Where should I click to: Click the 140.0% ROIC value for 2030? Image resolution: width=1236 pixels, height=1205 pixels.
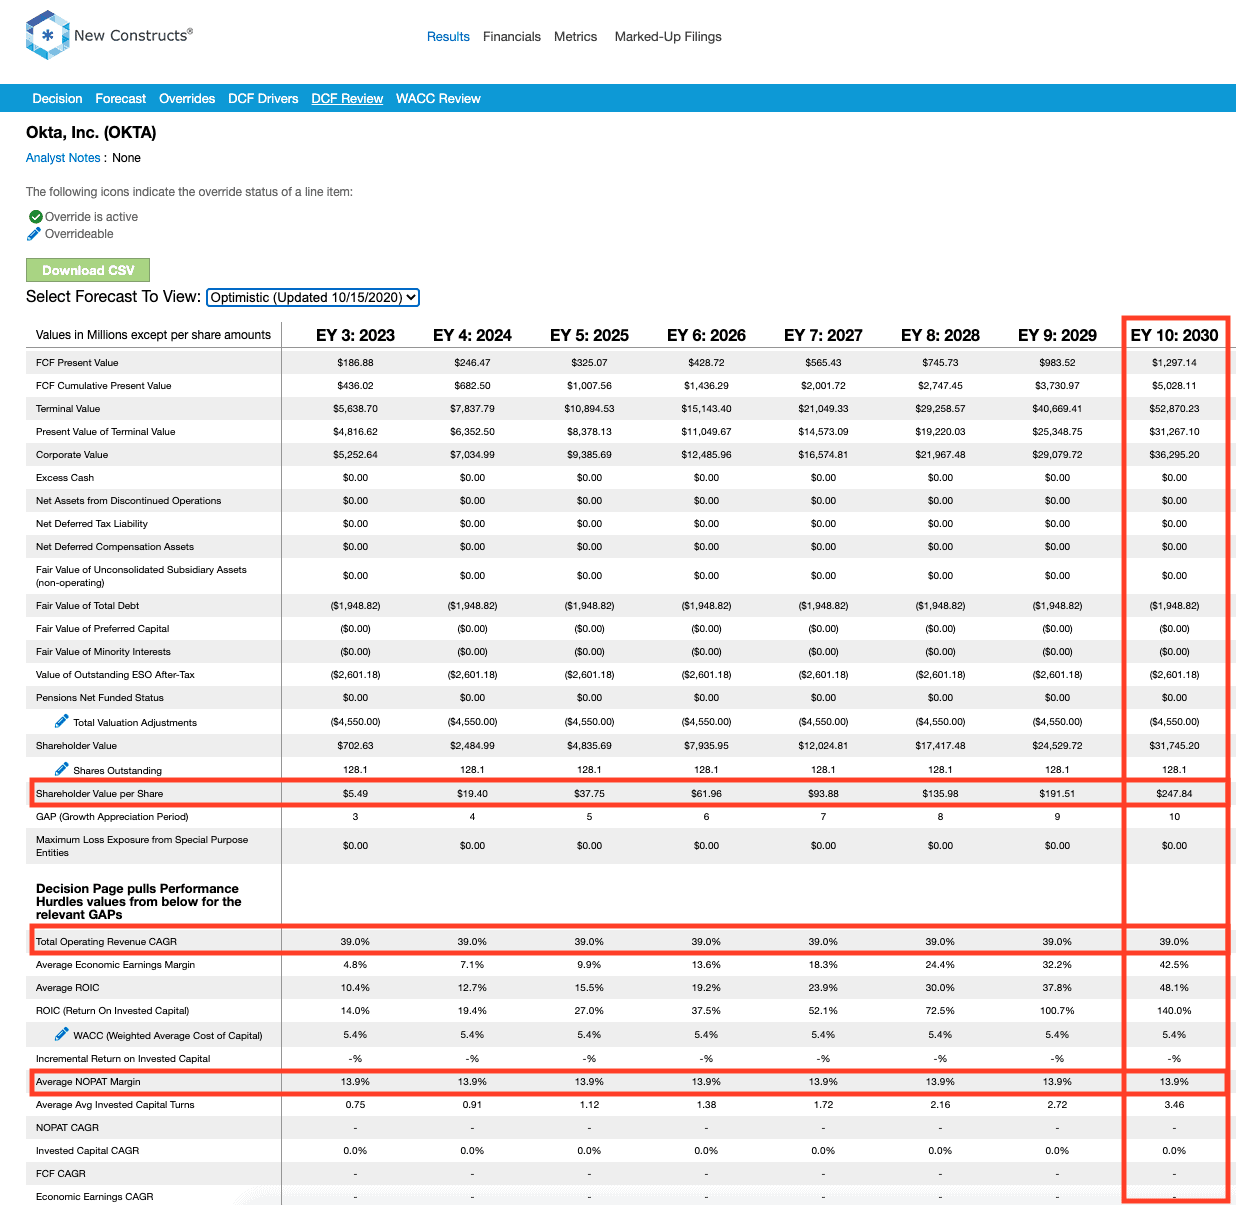tap(1174, 1011)
